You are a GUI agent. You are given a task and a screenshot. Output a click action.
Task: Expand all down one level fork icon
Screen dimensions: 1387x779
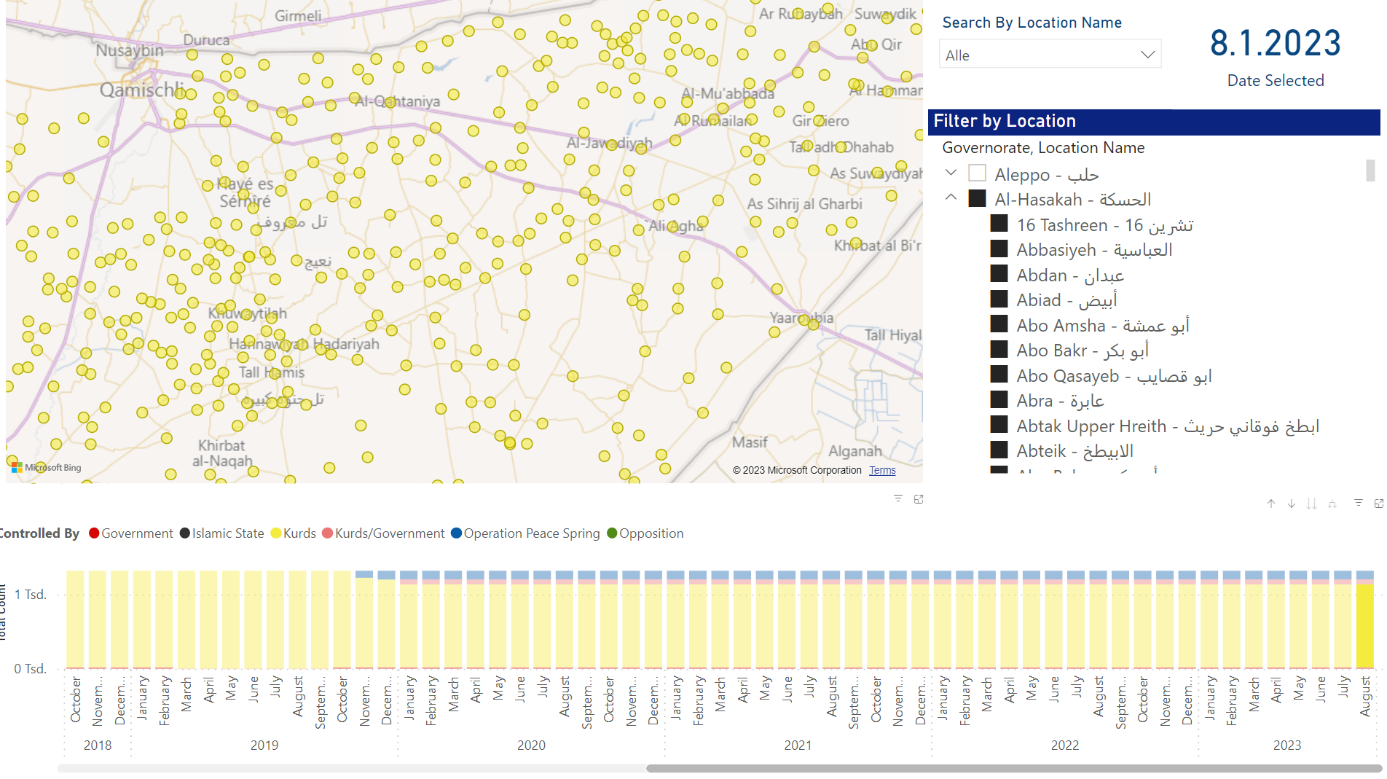(x=1331, y=504)
